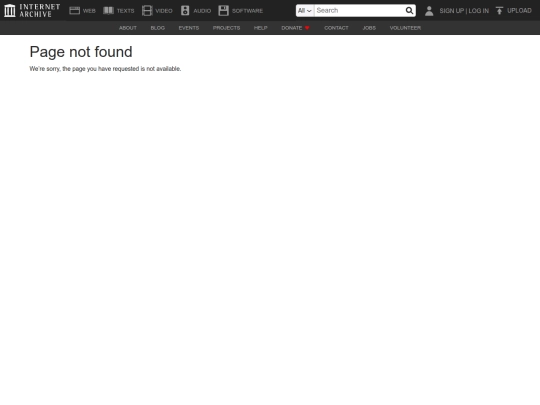540x405 pixels.
Task: Click the Texts label in navigation
Action: click(125, 11)
